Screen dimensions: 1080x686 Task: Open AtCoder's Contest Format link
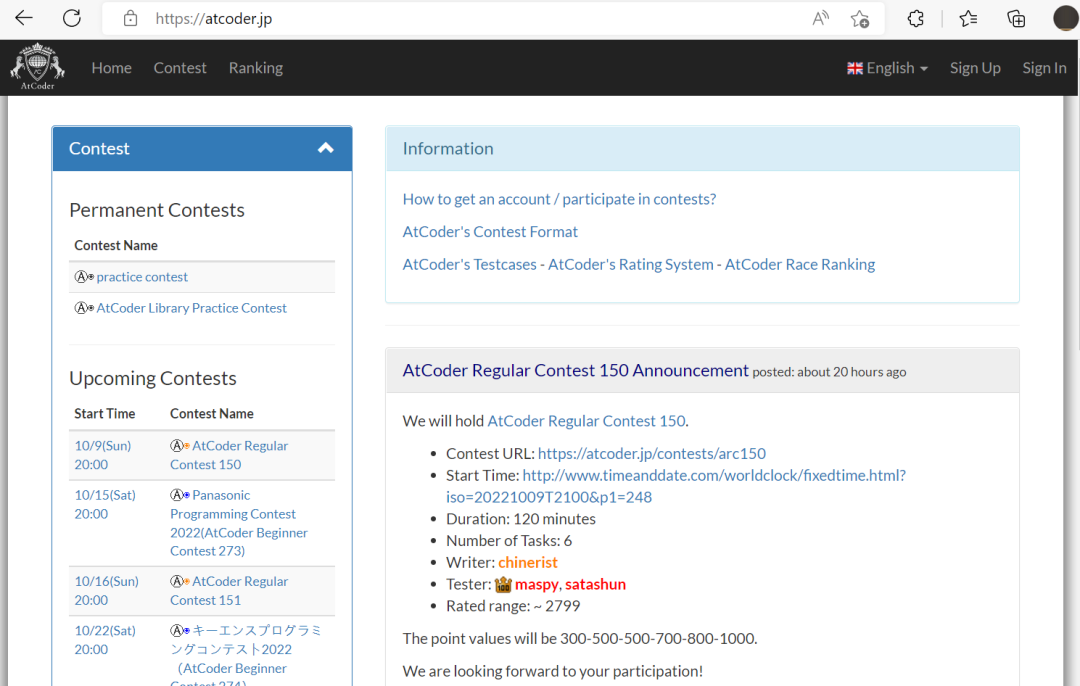pos(490,231)
